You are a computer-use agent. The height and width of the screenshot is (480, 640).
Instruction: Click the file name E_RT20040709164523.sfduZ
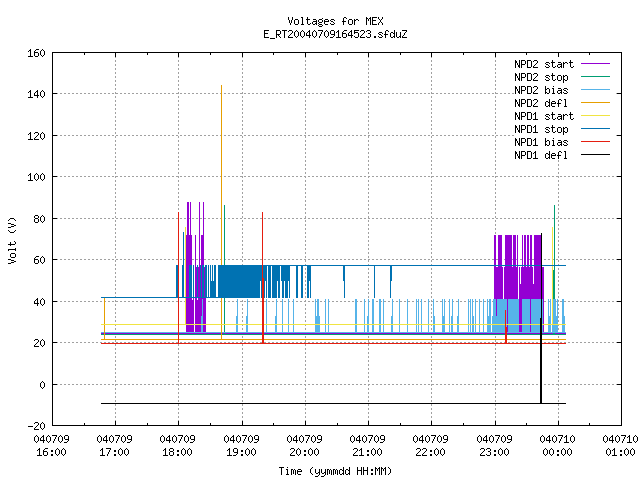click(335, 34)
